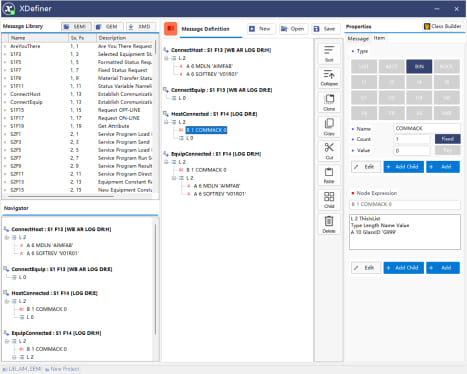Click the Sort icon in the side toolbar
The height and width of the screenshot is (374, 467).
(x=329, y=53)
